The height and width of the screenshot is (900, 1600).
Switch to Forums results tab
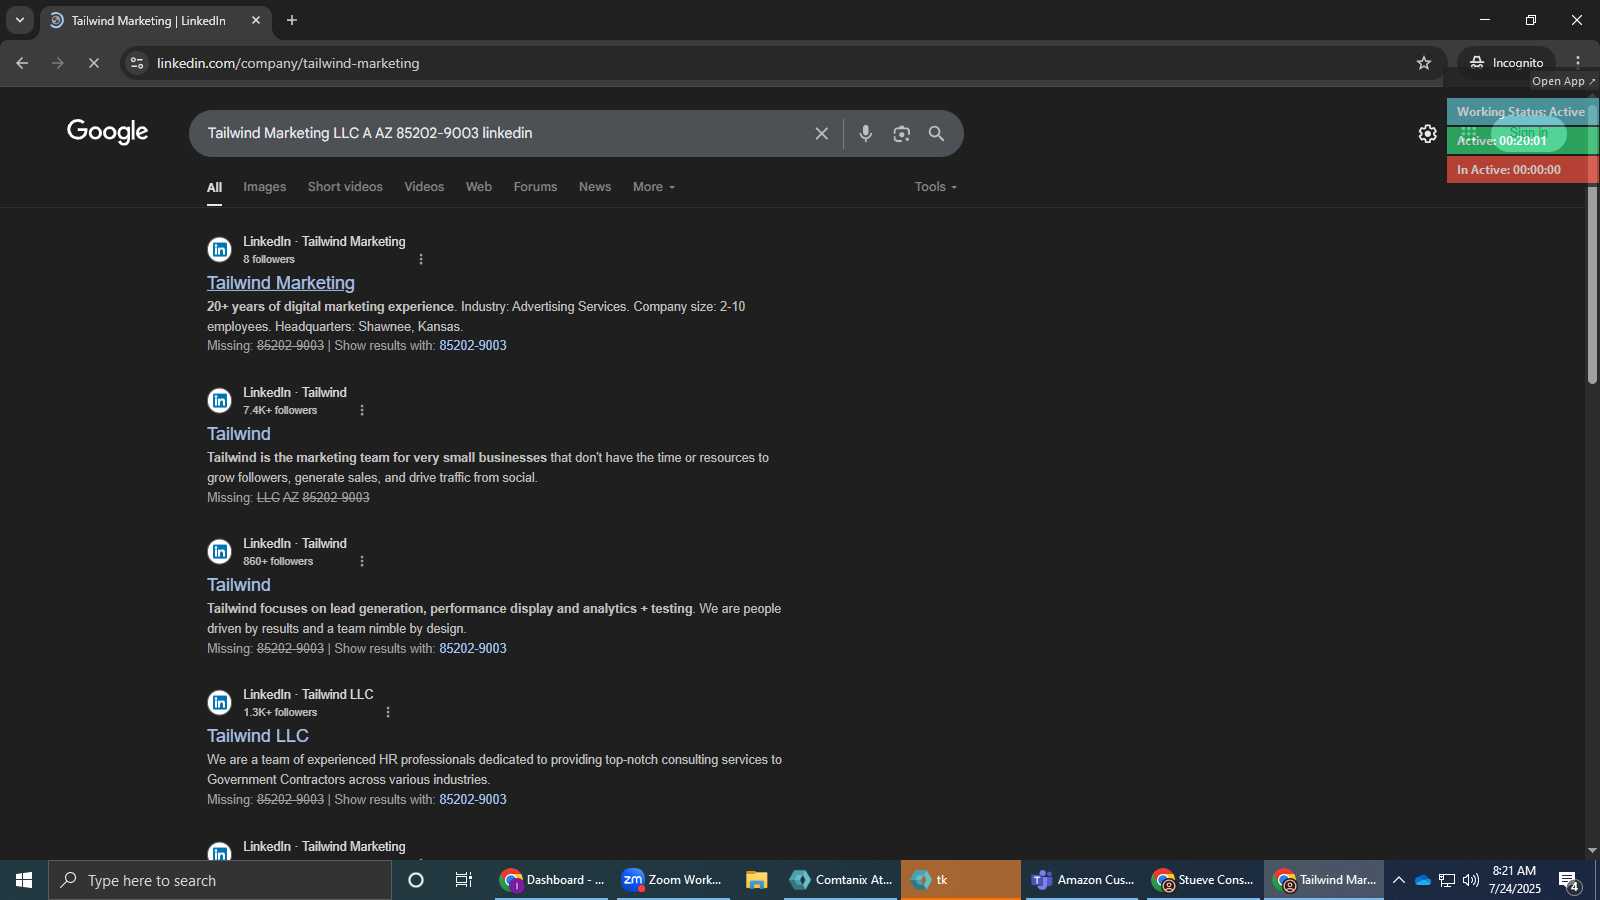535,187
